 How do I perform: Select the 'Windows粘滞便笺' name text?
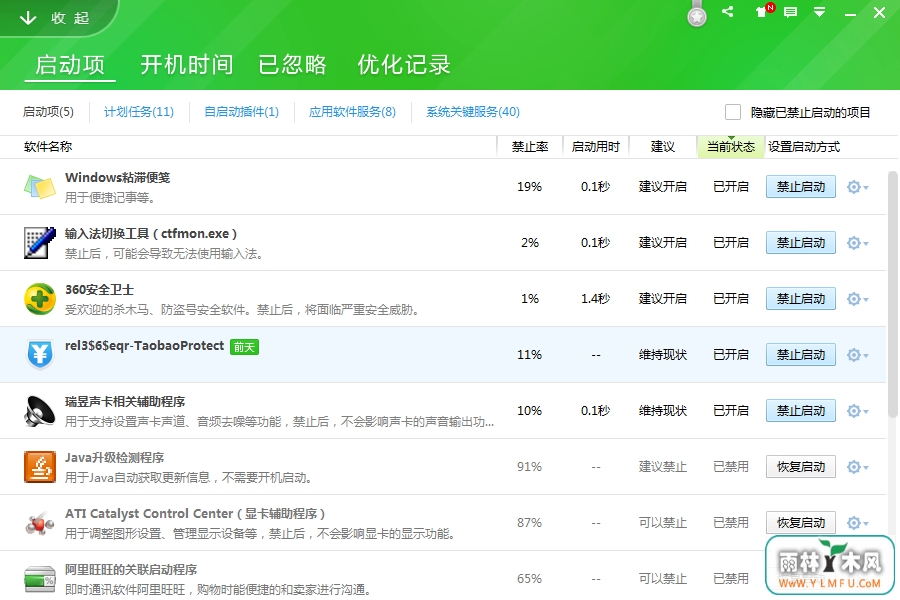tap(118, 177)
